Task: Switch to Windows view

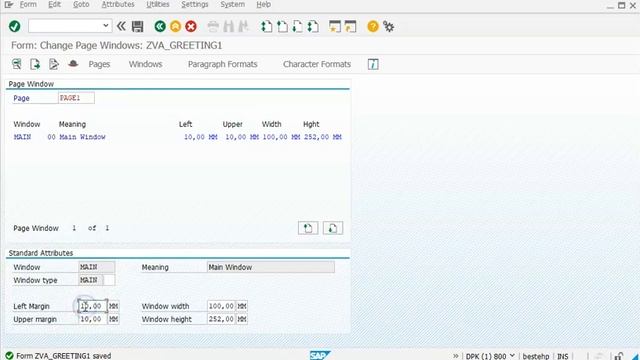Action: coord(145,64)
